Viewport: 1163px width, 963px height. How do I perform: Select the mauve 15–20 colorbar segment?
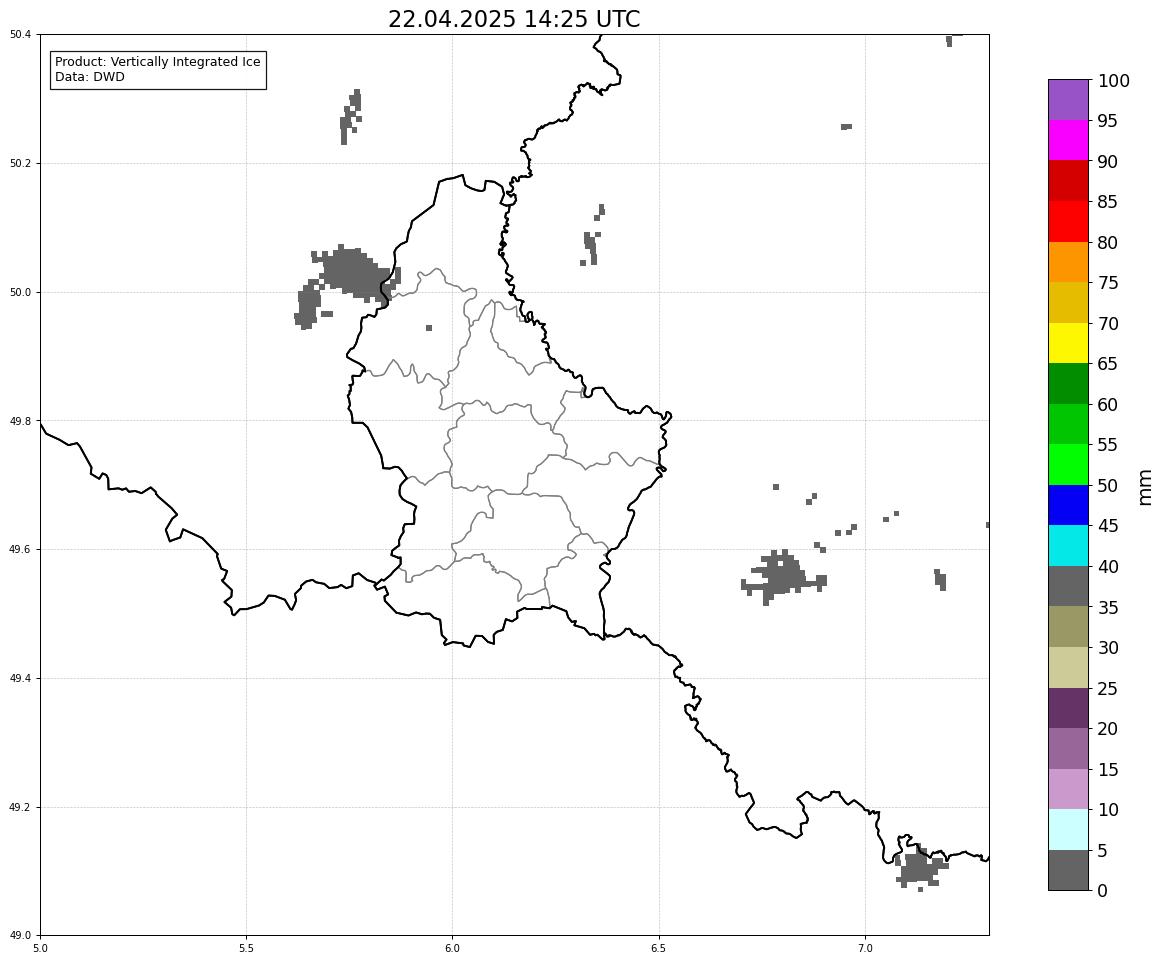[1068, 748]
